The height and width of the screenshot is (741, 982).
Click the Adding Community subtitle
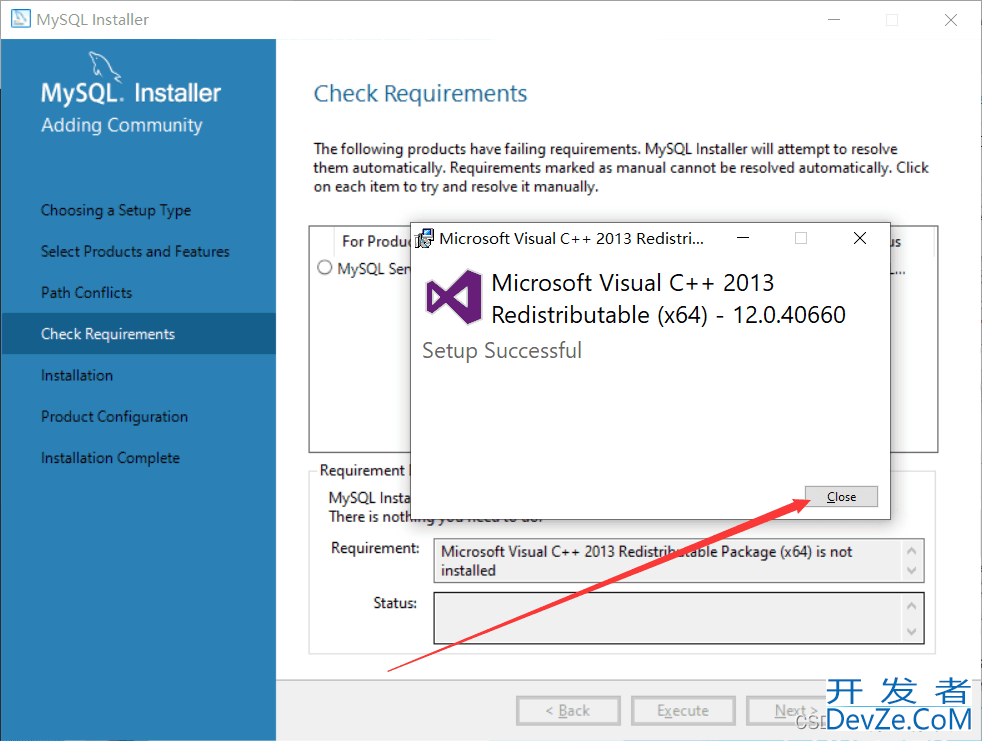[122, 125]
